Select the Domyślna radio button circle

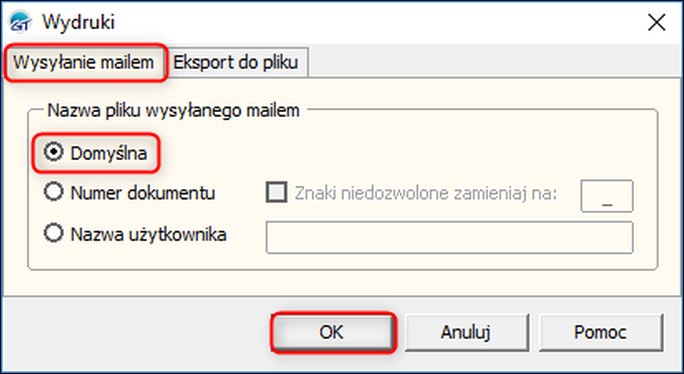pos(53,153)
